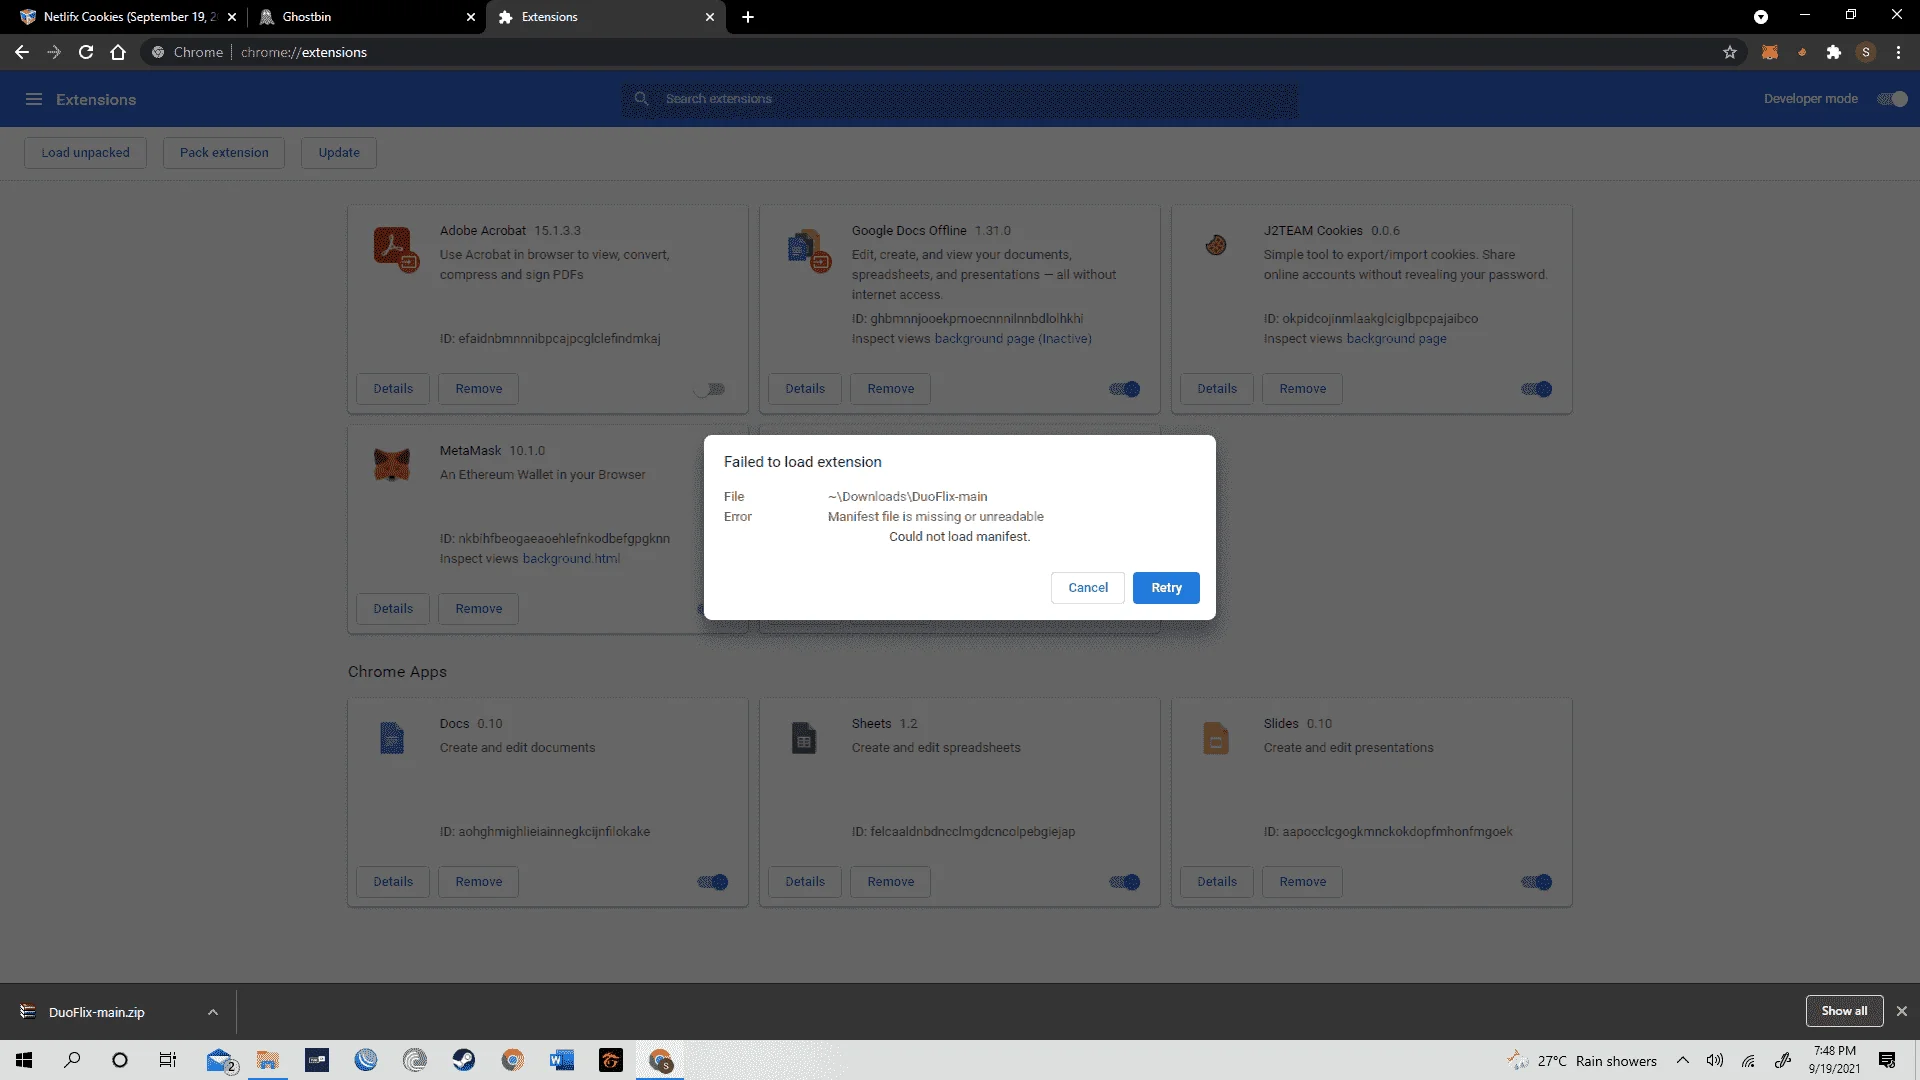This screenshot has height=1080, width=1920.
Task: Go back to the previous page
Action: (x=22, y=52)
